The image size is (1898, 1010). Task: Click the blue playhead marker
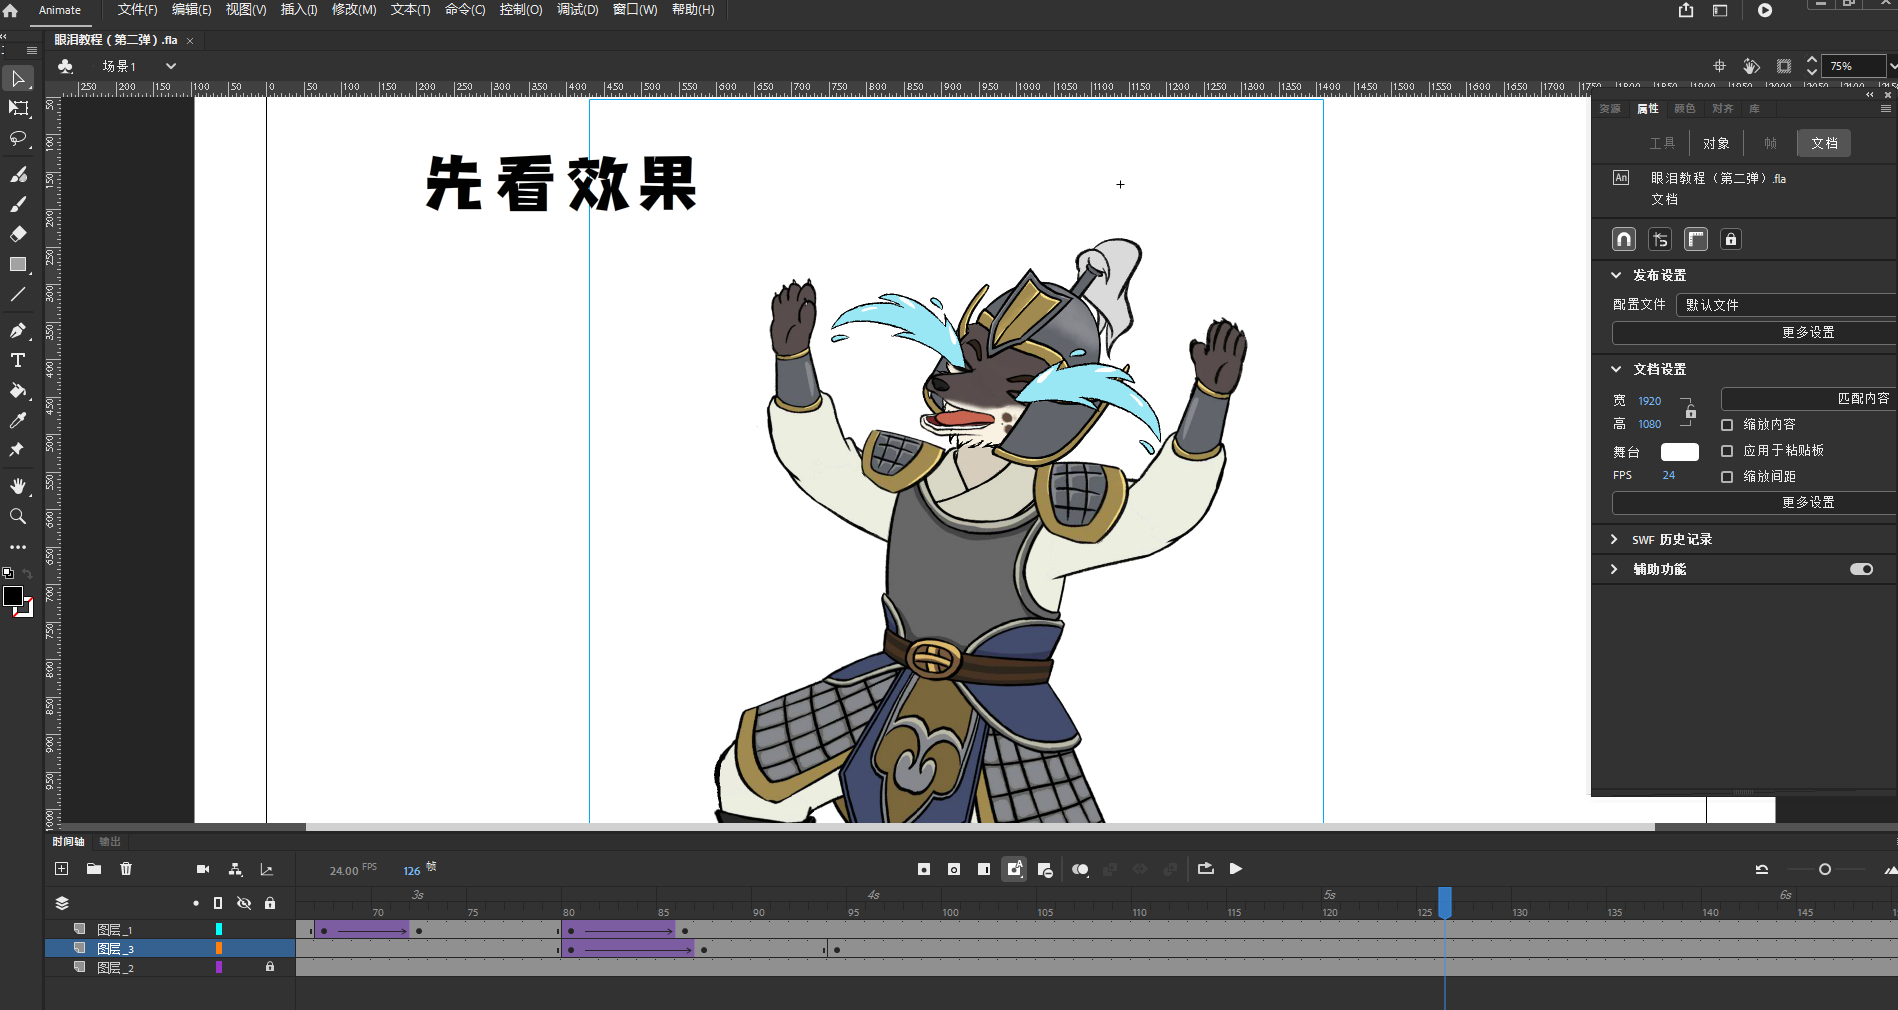1445,902
